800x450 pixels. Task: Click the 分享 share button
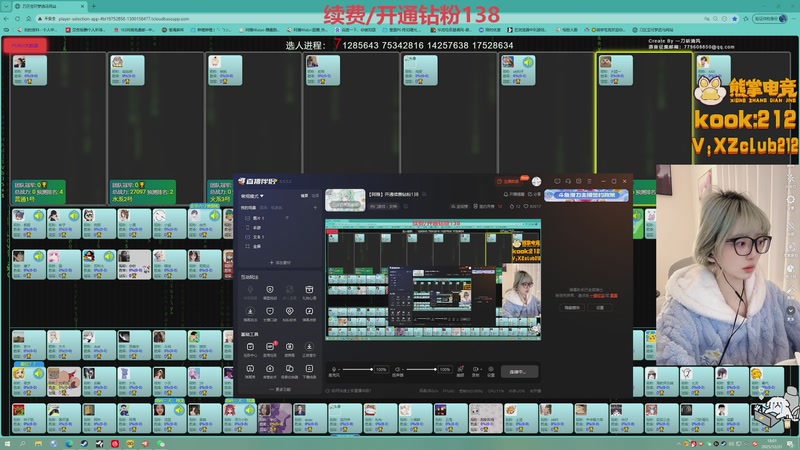point(535,194)
